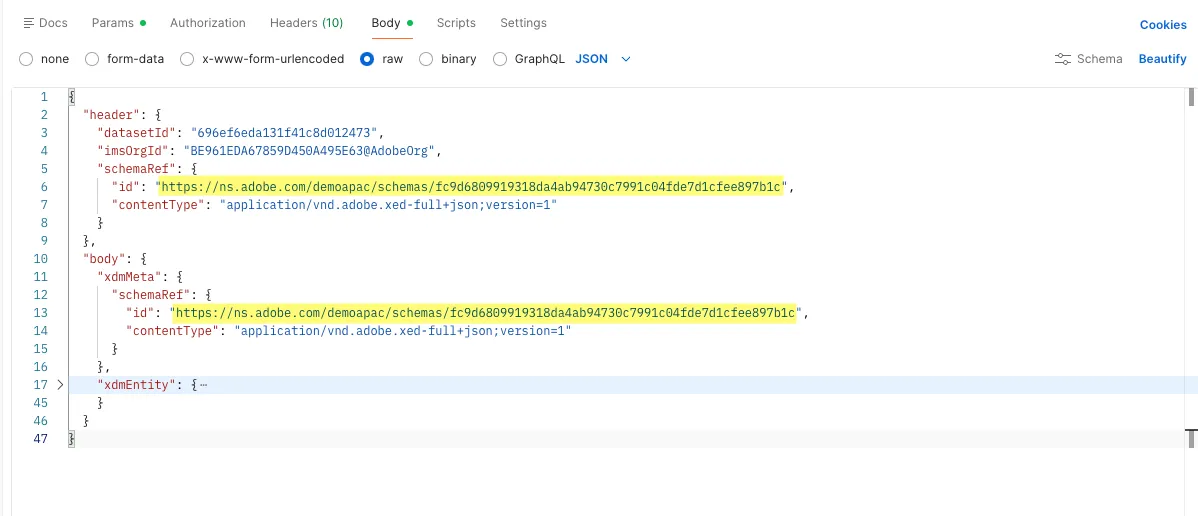
Task: Open the JSON format dropdown
Action: (603, 59)
